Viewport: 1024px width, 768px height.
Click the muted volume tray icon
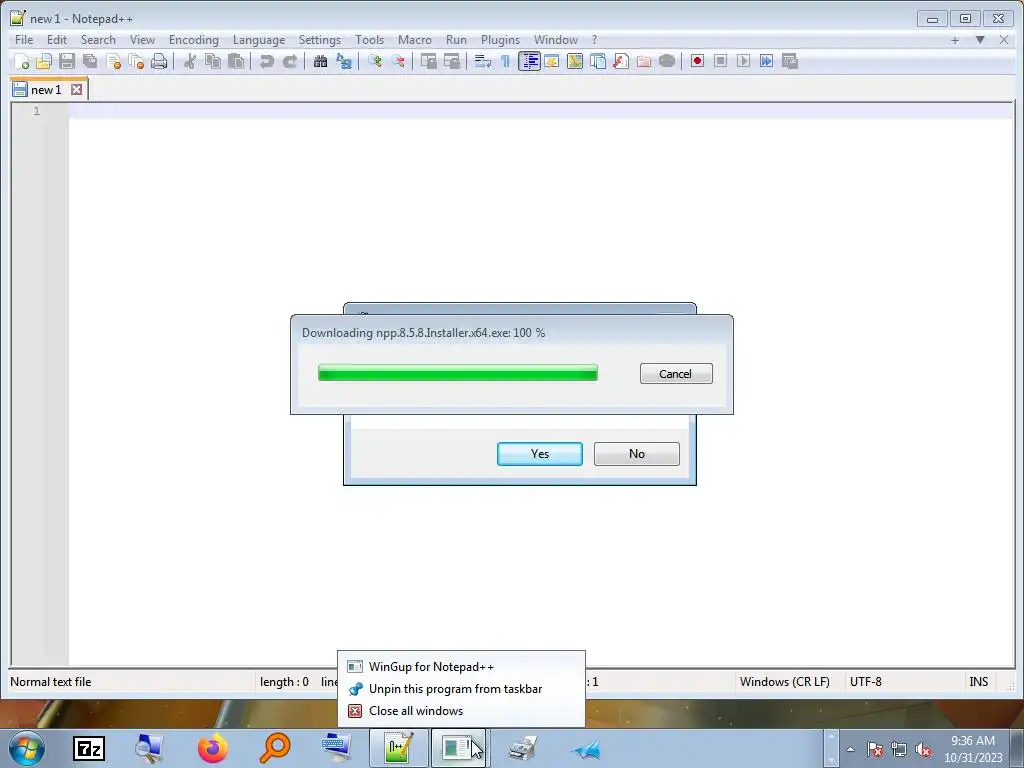923,750
